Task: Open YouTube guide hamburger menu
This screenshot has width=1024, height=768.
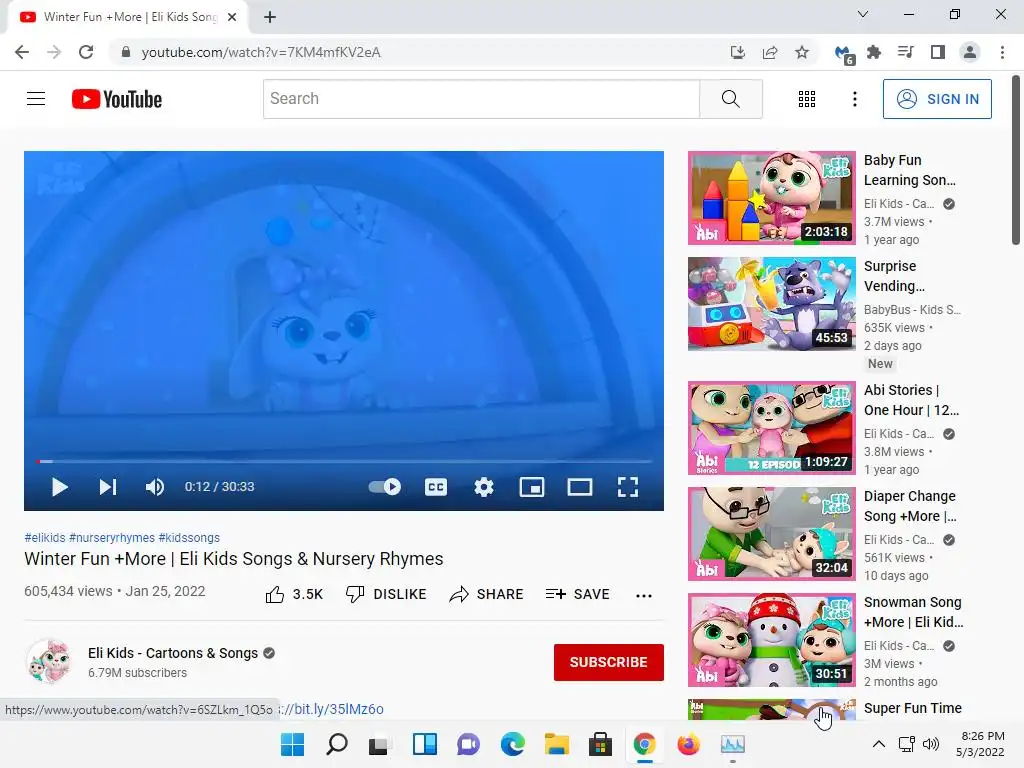Action: point(36,99)
